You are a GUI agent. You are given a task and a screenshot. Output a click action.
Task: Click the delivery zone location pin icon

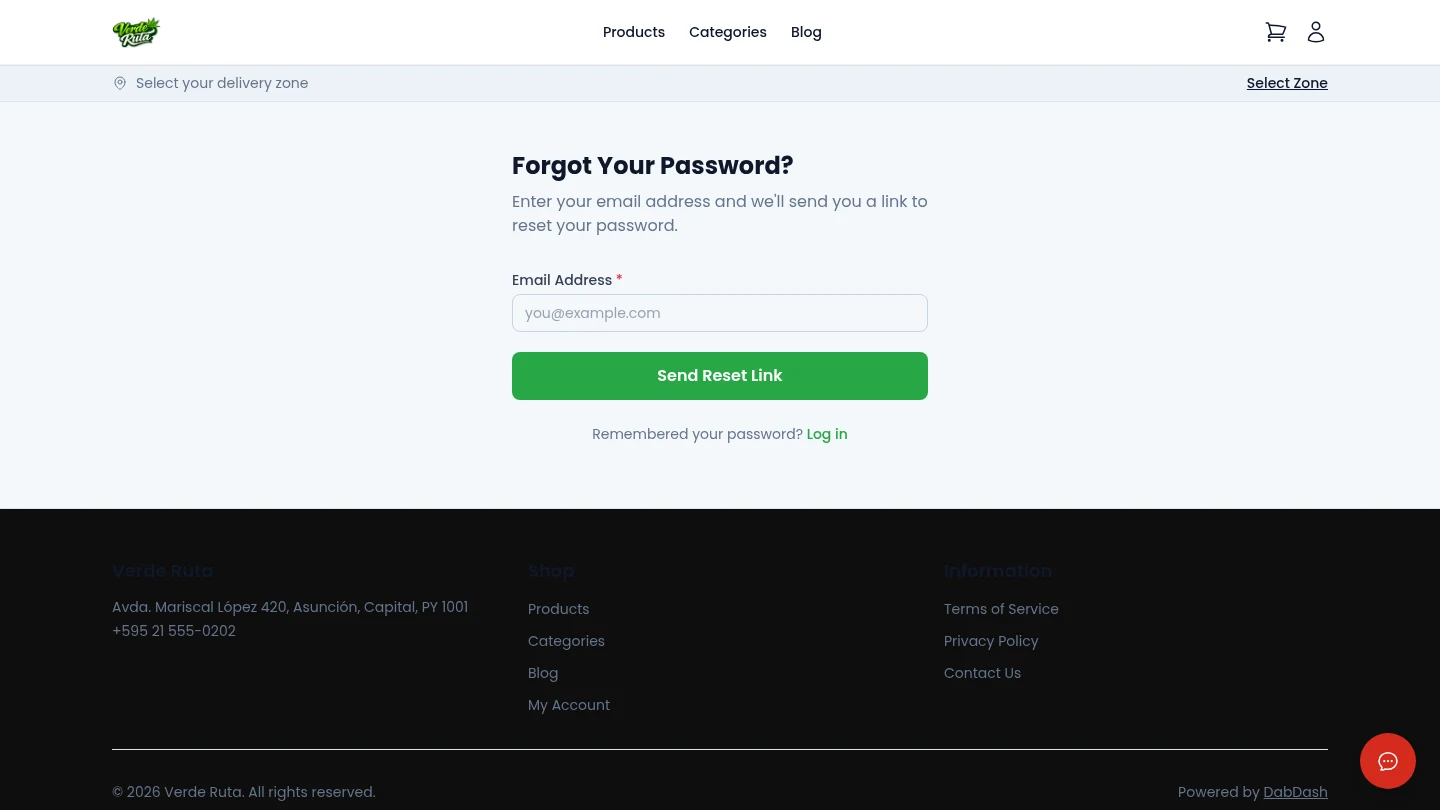click(x=120, y=83)
